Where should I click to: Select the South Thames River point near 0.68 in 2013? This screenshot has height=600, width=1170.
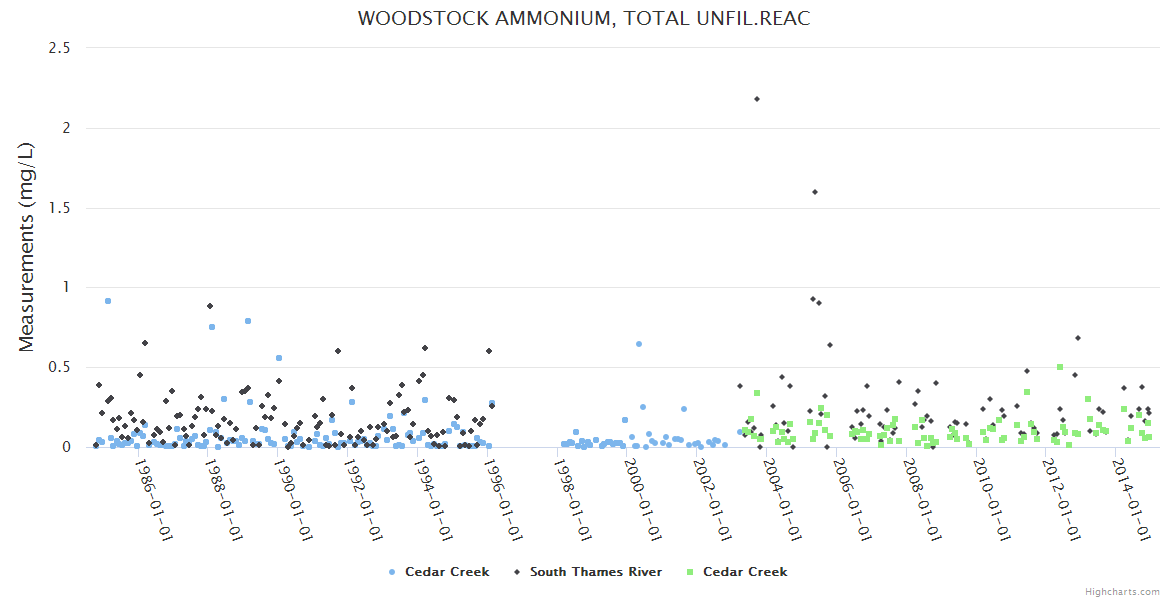pyautogui.click(x=1077, y=338)
